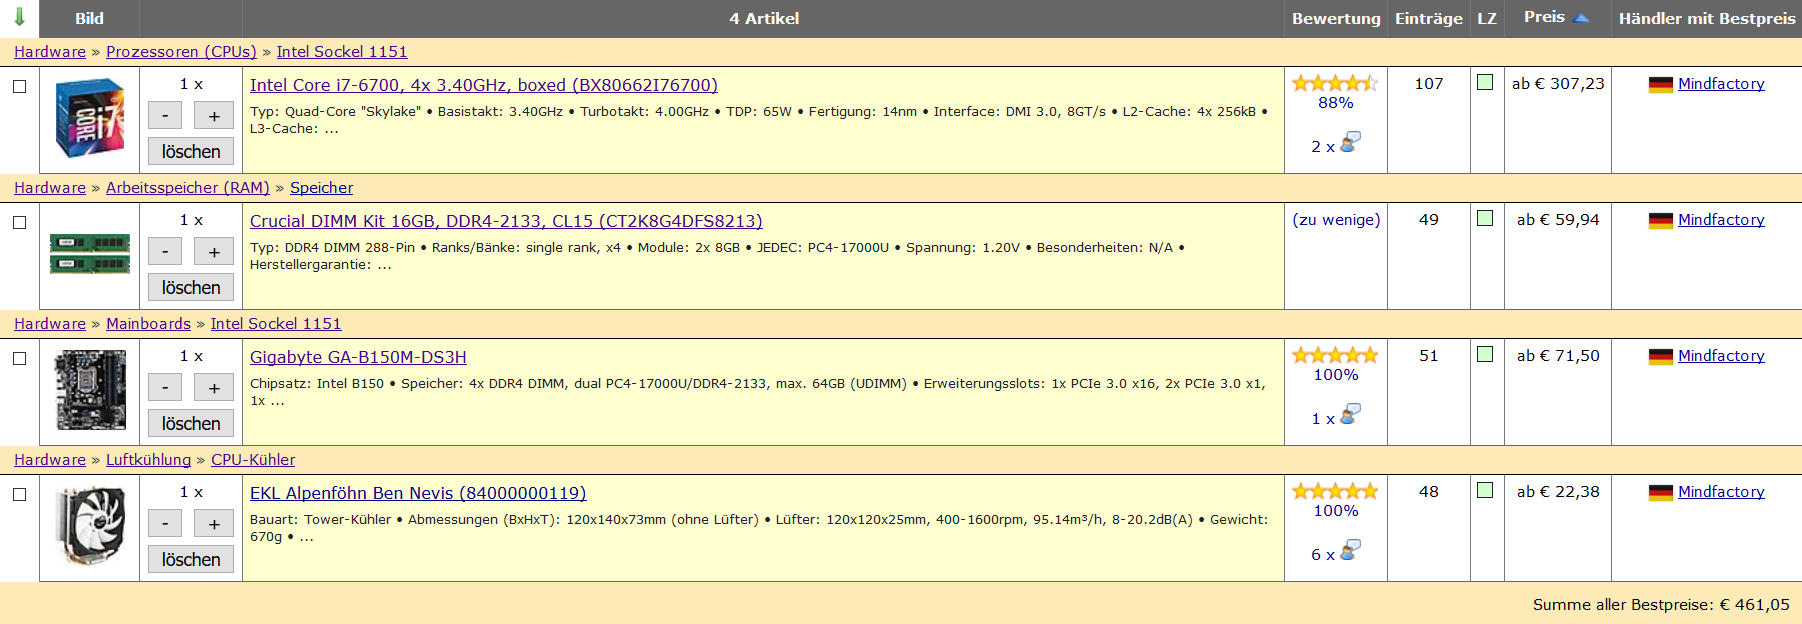Click star rating of Gigabyte GA-B150M-DS3H
This screenshot has height=624, width=1802.
(x=1335, y=356)
